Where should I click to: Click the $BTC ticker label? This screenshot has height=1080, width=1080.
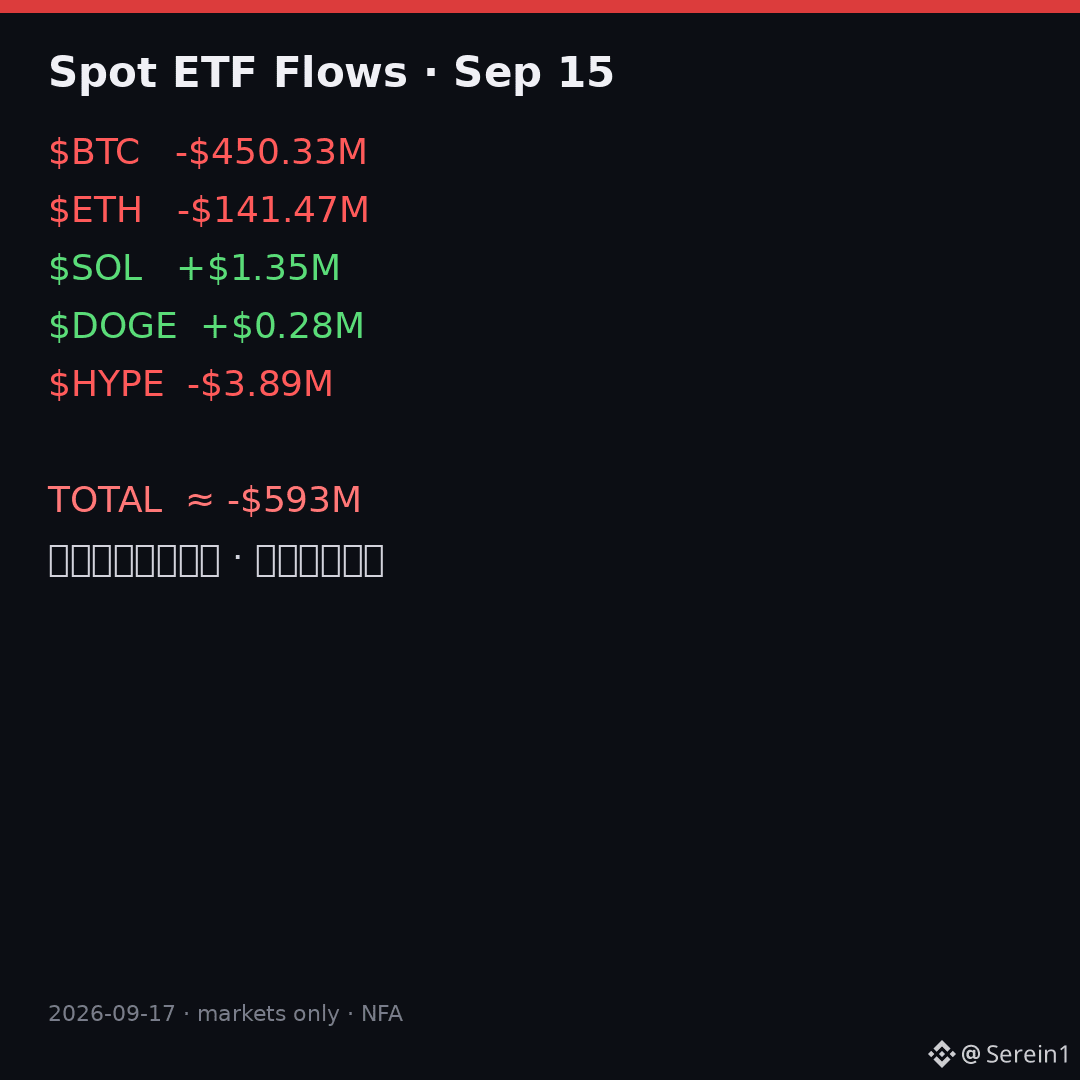tap(94, 152)
